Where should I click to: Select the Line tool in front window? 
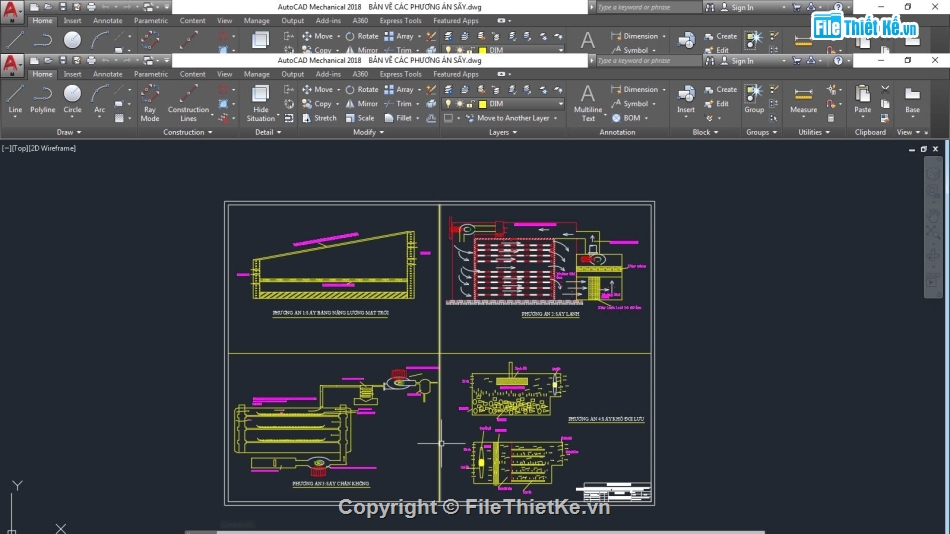pyautogui.click(x=15, y=99)
